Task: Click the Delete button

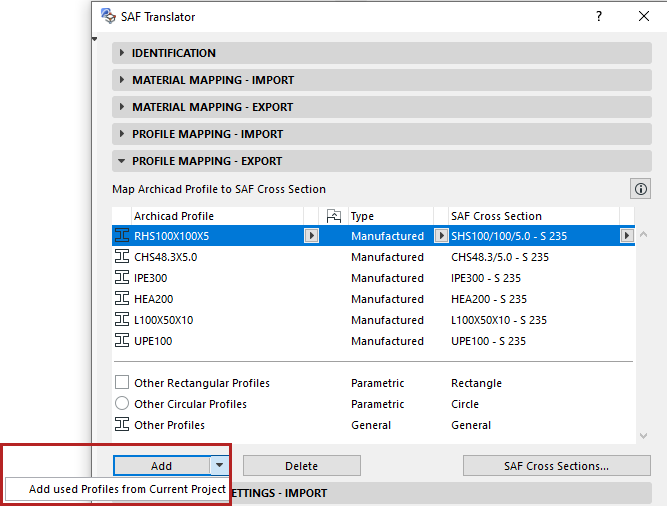Action: pos(302,466)
